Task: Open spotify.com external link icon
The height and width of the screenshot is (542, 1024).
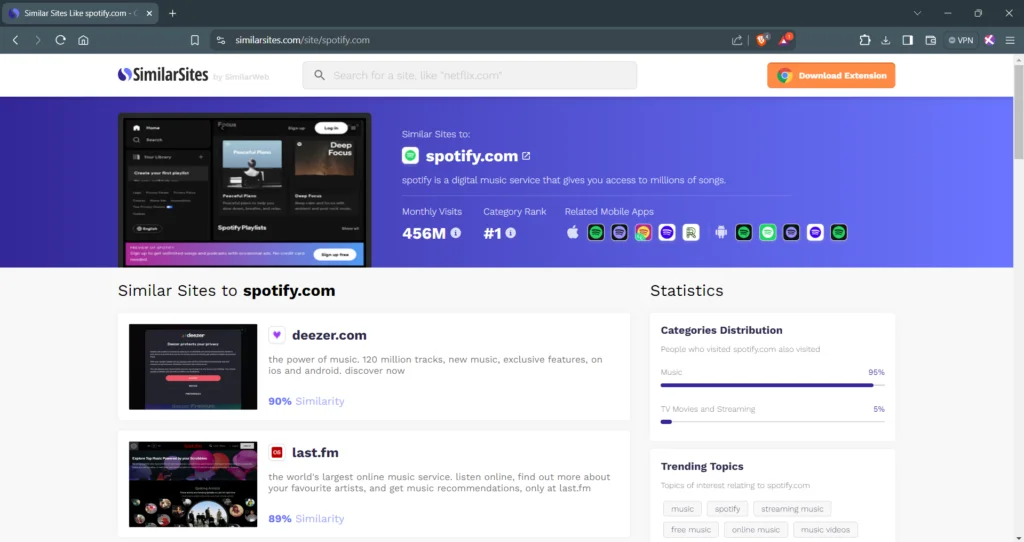Action: click(526, 156)
